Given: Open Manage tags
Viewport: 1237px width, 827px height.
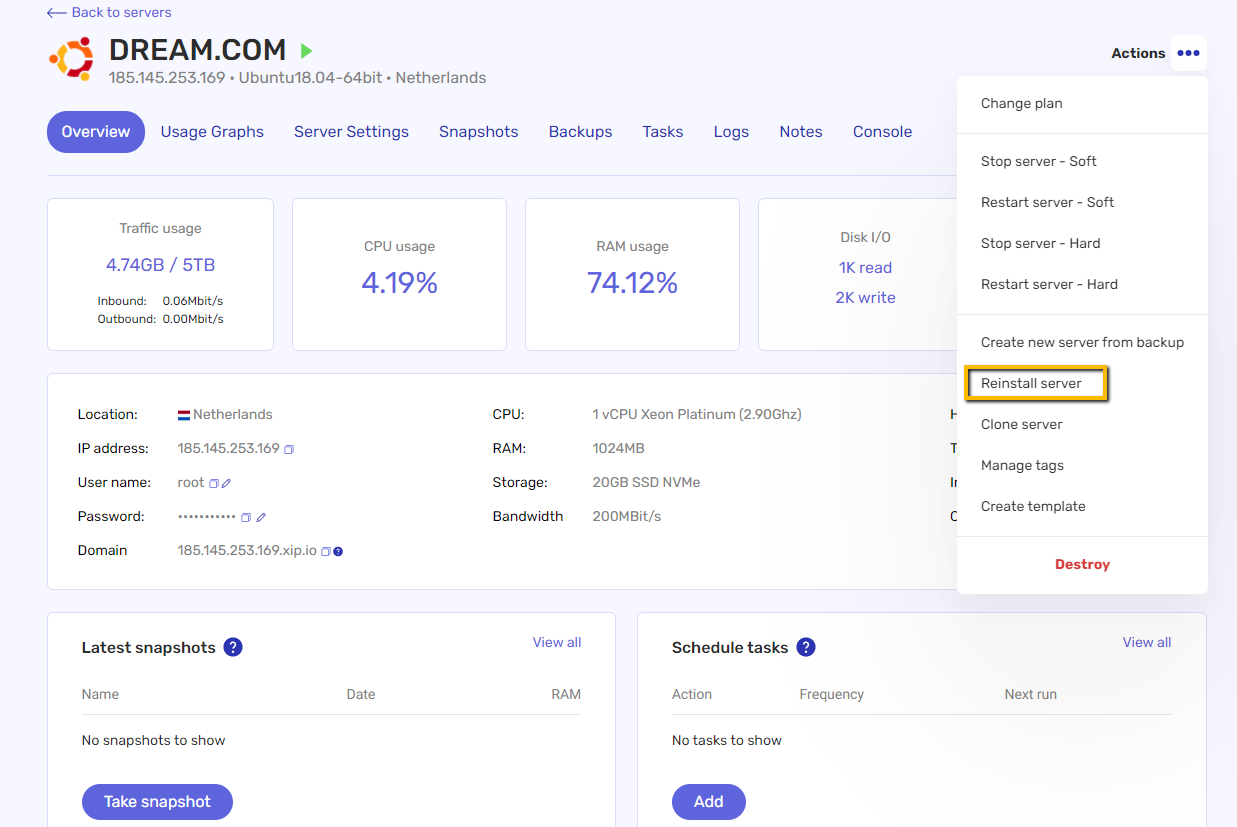Looking at the screenshot, I should click(x=1082, y=465).
